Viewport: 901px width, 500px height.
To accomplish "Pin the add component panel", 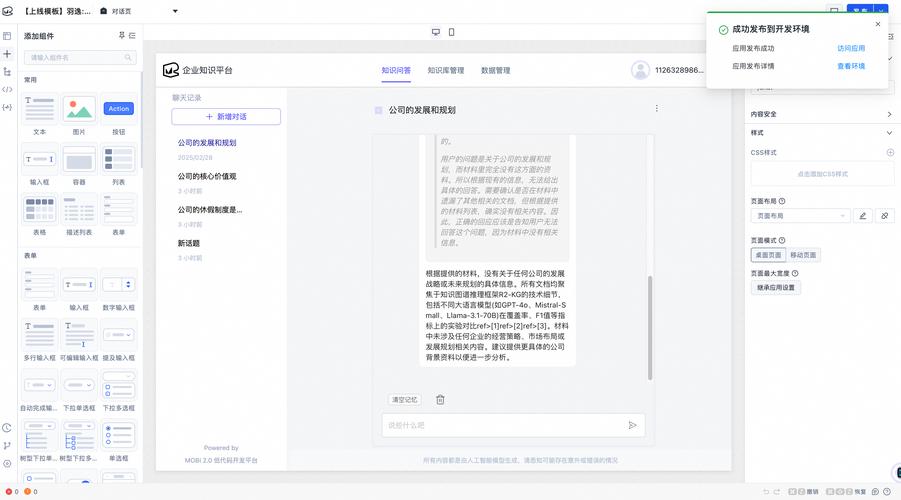I will point(122,36).
